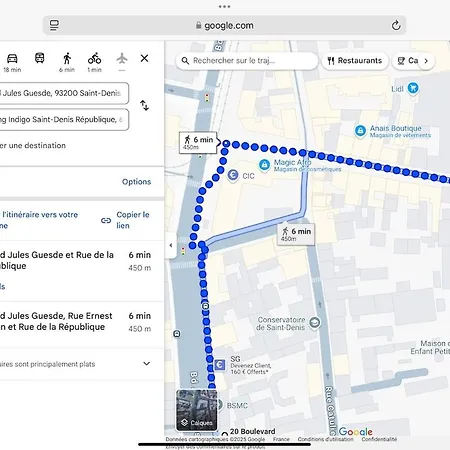This screenshot has height=450, width=450.
Task: Close the directions panel
Action: click(x=144, y=58)
